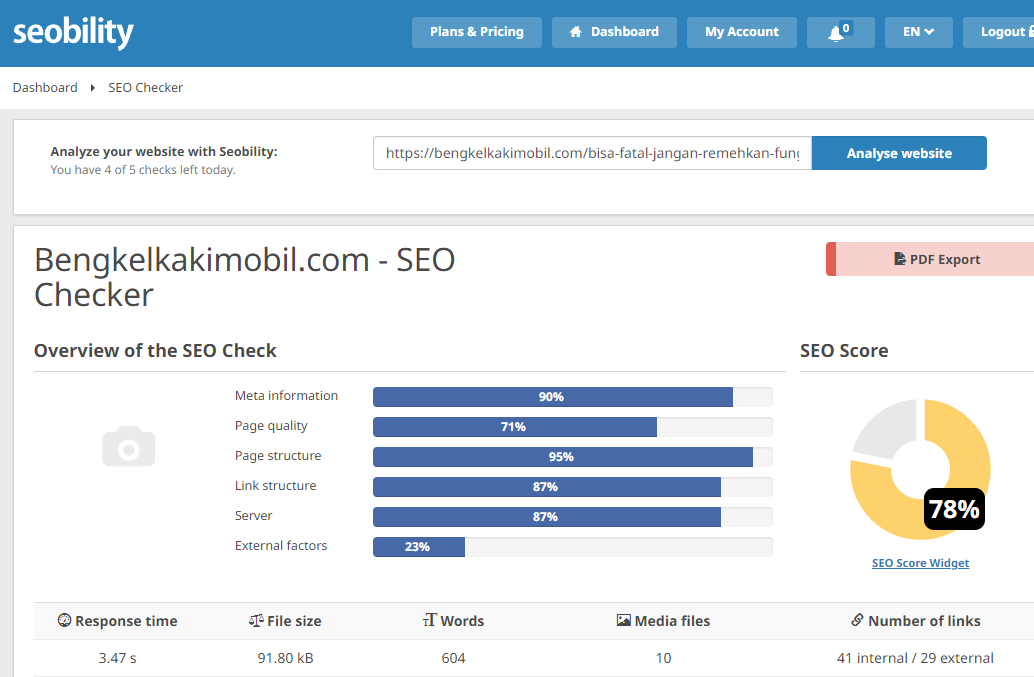Click the Words text icon
Viewport: 1034px width, 677px height.
(430, 620)
